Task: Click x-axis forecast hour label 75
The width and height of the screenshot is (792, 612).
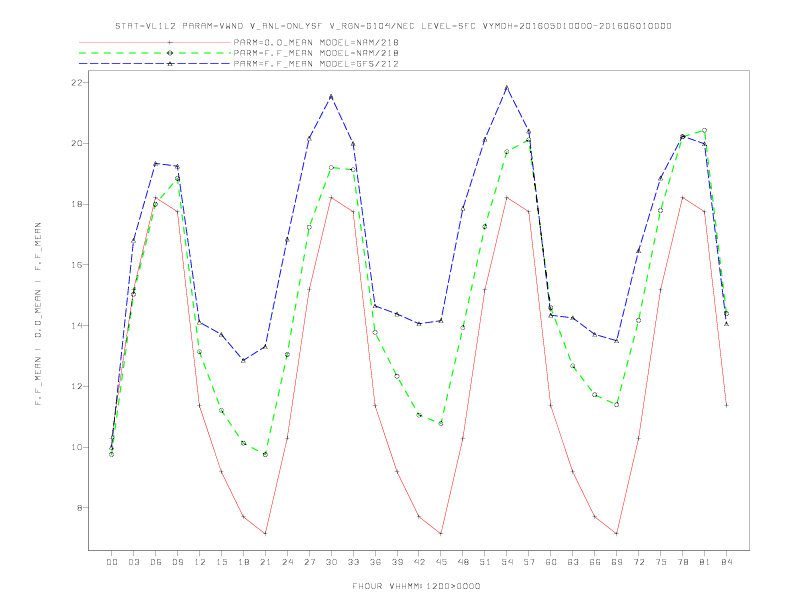Action: click(x=661, y=562)
